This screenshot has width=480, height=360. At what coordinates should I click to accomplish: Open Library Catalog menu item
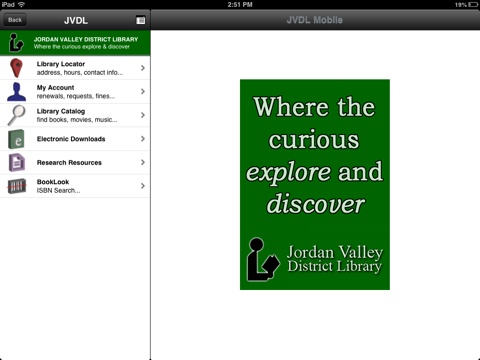(x=75, y=115)
